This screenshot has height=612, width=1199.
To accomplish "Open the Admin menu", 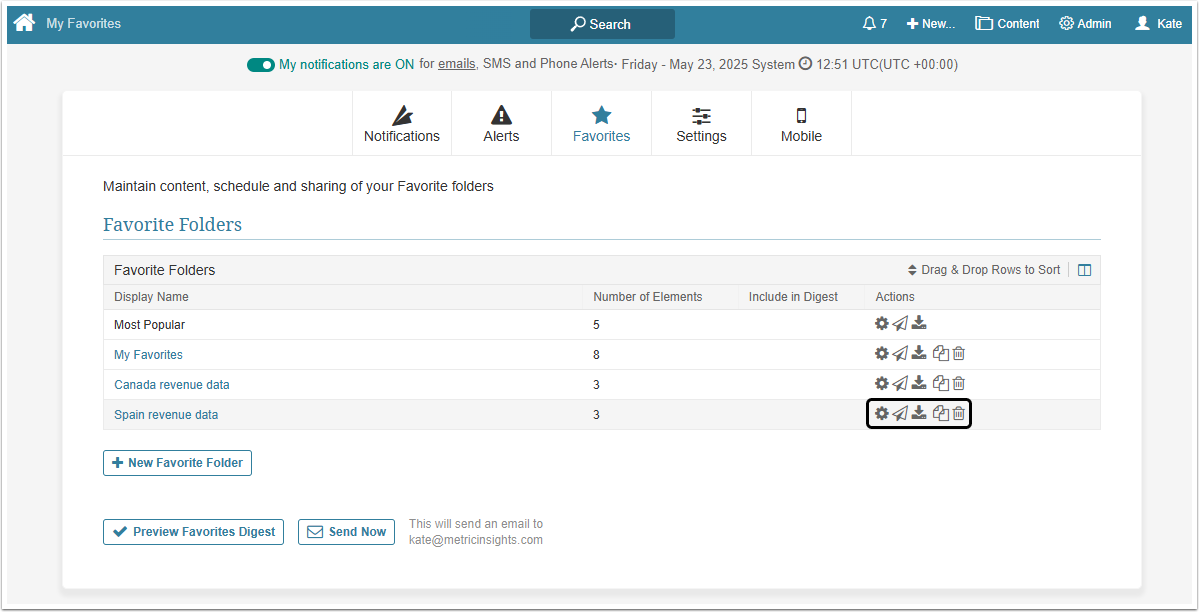I will pos(1085,24).
